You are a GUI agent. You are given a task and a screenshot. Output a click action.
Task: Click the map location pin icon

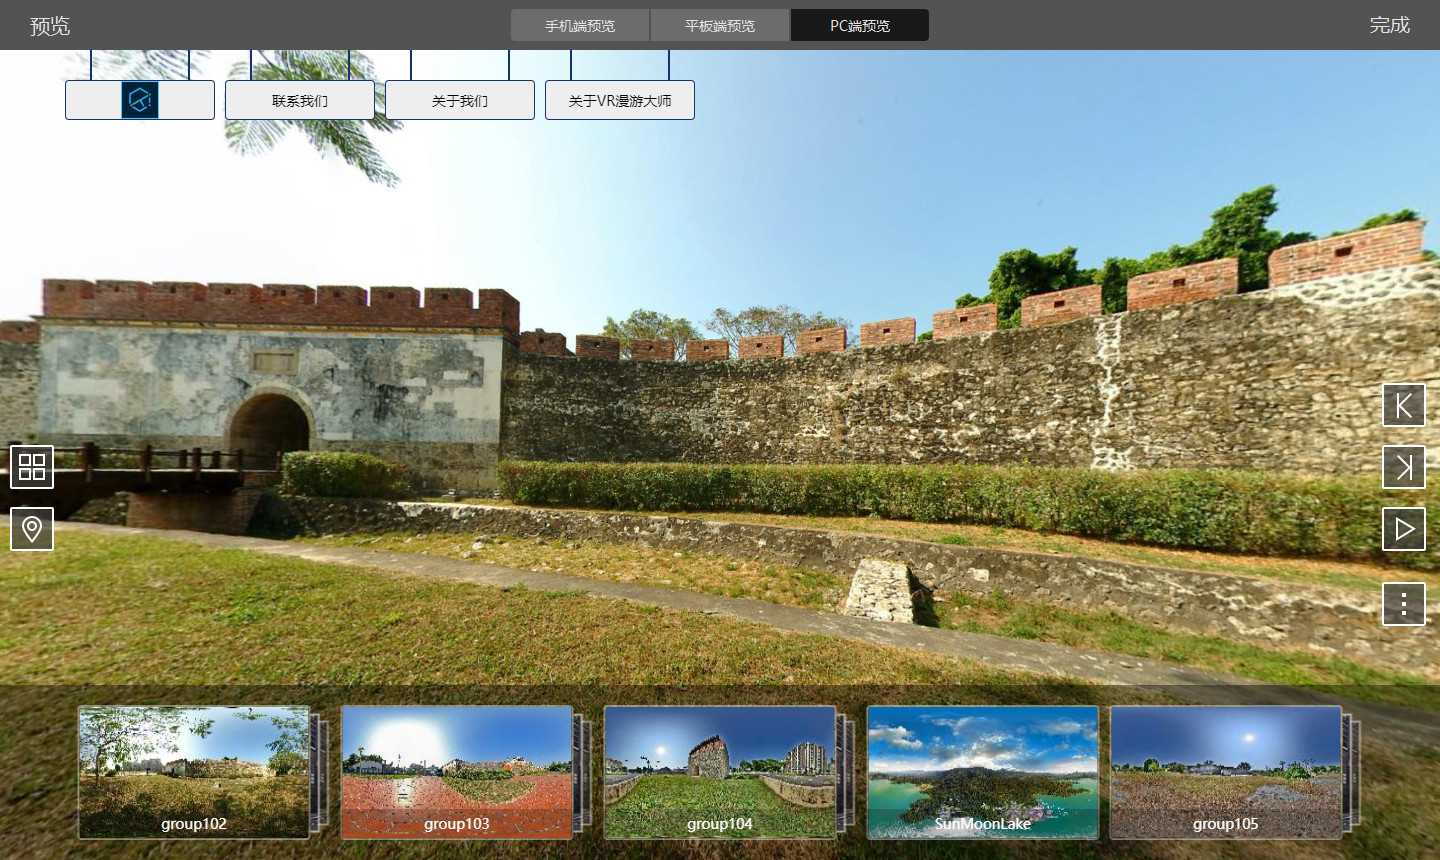pos(32,529)
